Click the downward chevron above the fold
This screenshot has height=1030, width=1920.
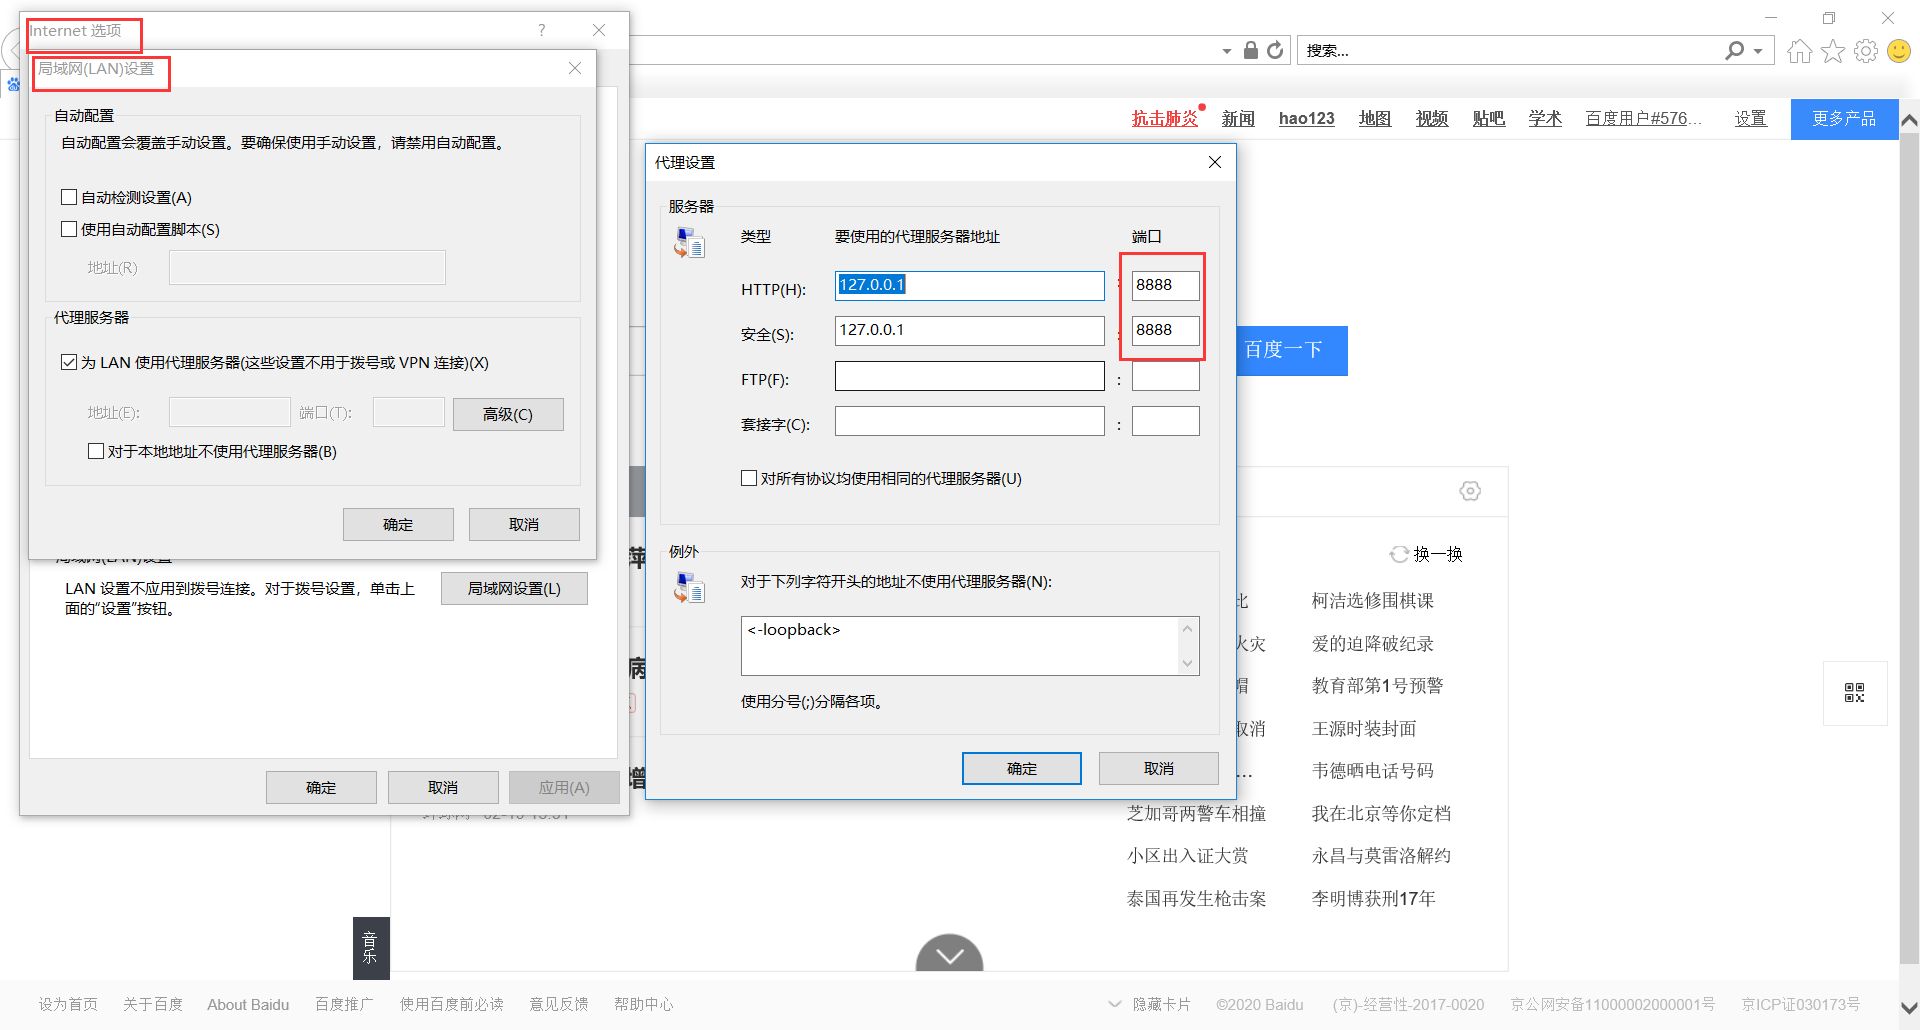pyautogui.click(x=948, y=955)
